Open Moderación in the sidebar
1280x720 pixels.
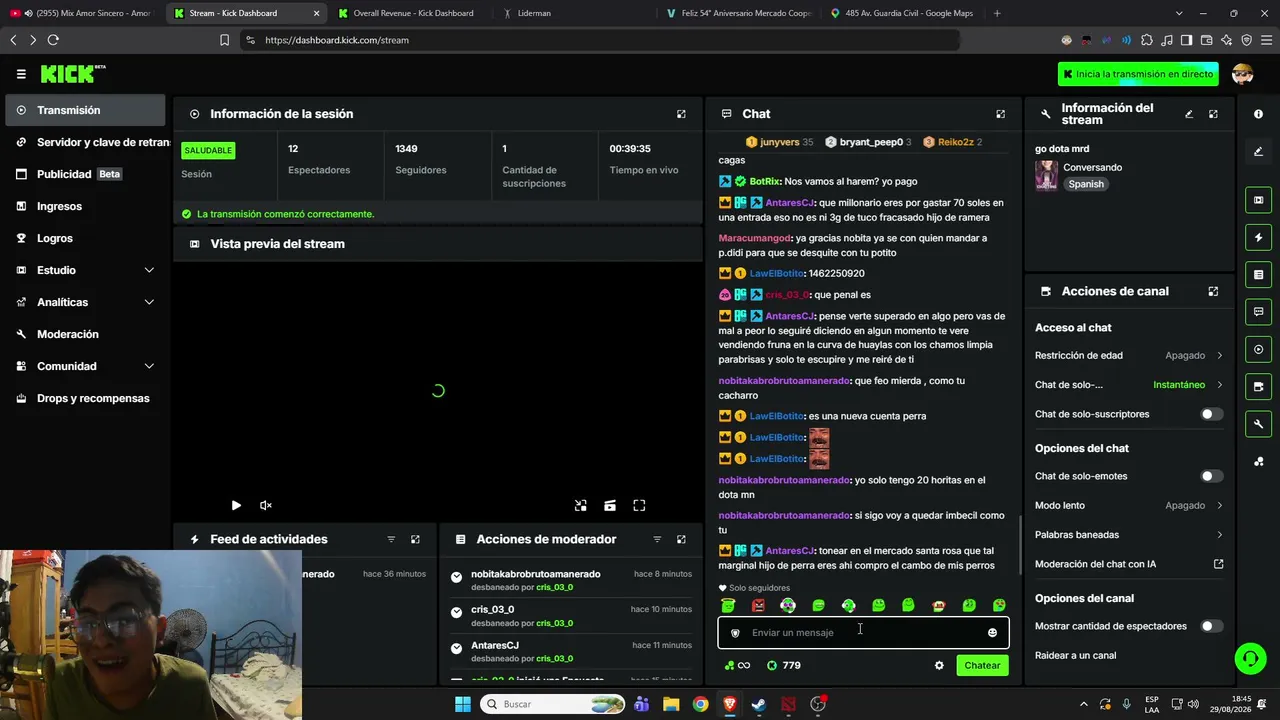pos(85,334)
